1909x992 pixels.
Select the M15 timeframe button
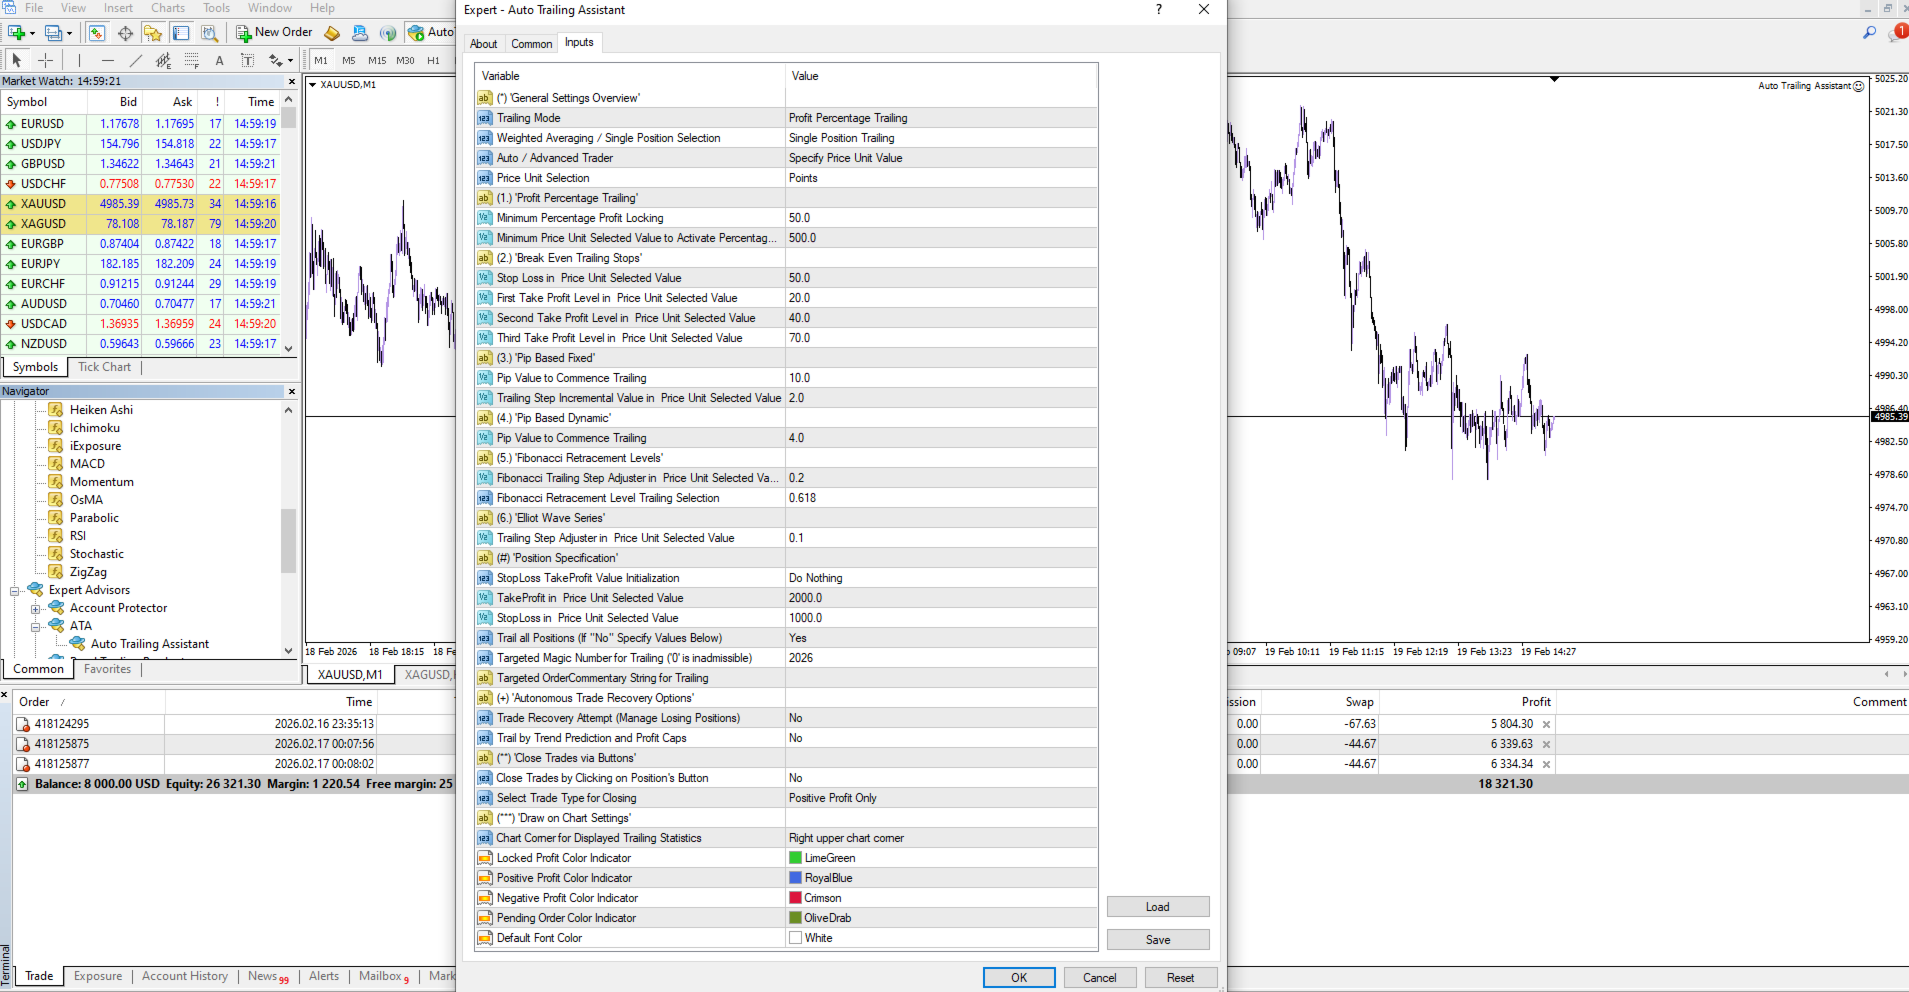377,61
